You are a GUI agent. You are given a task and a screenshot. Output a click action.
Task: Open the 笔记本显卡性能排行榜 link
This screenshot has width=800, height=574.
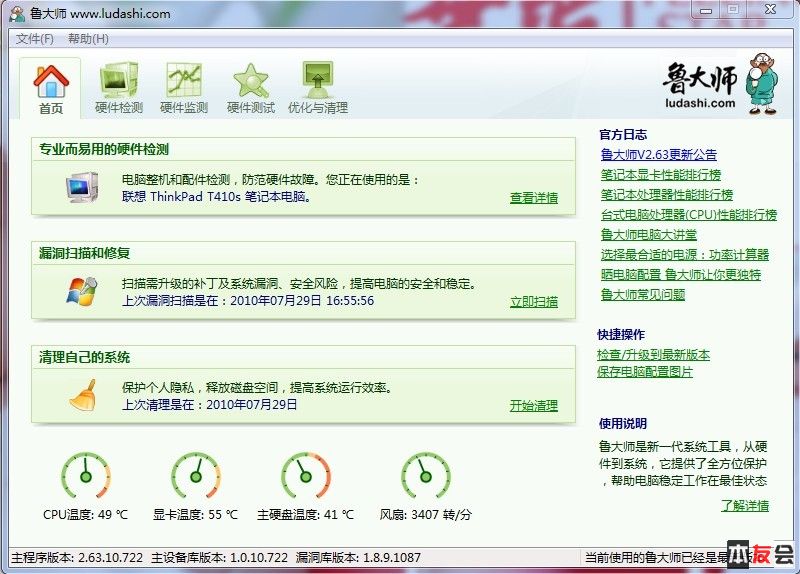[x=661, y=175]
